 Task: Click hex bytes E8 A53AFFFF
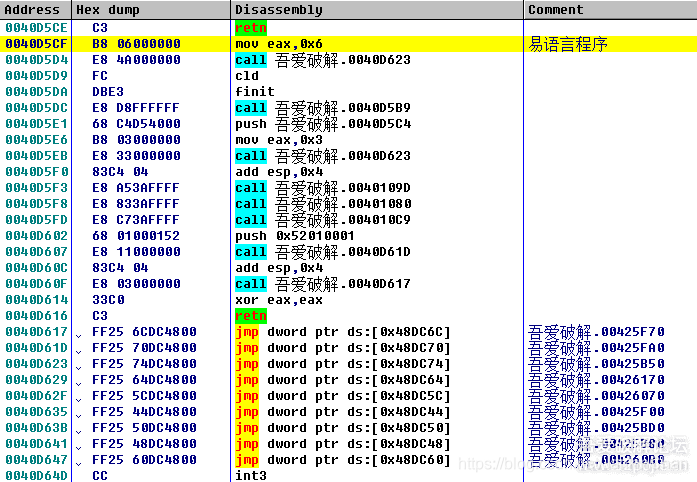(136, 188)
